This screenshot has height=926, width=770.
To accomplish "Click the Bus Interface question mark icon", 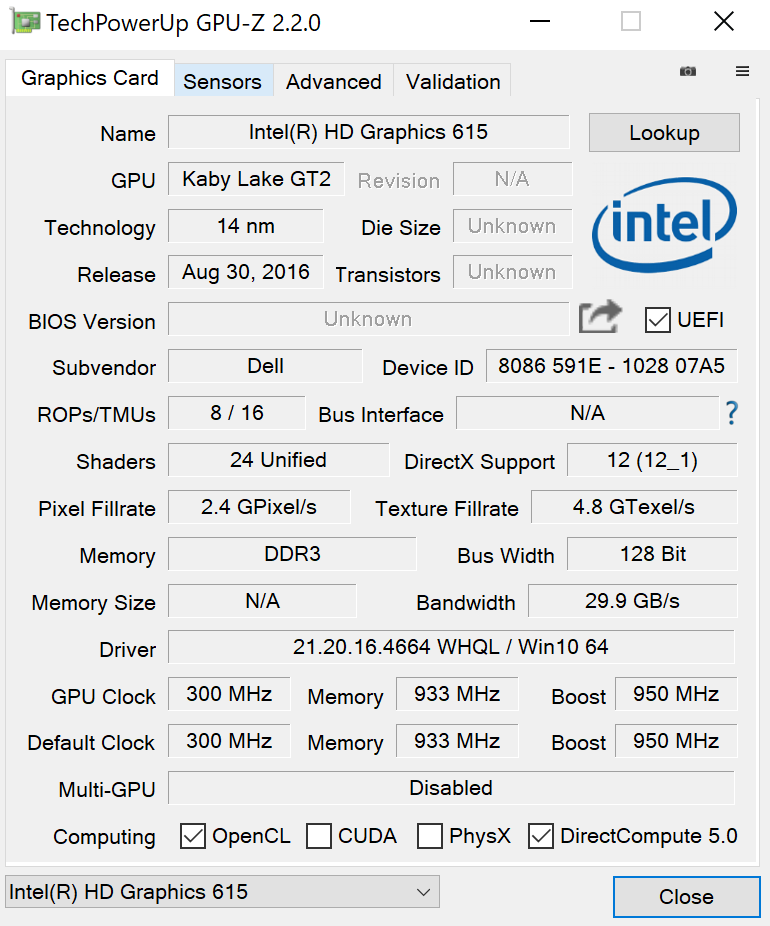I will pyautogui.click(x=732, y=413).
